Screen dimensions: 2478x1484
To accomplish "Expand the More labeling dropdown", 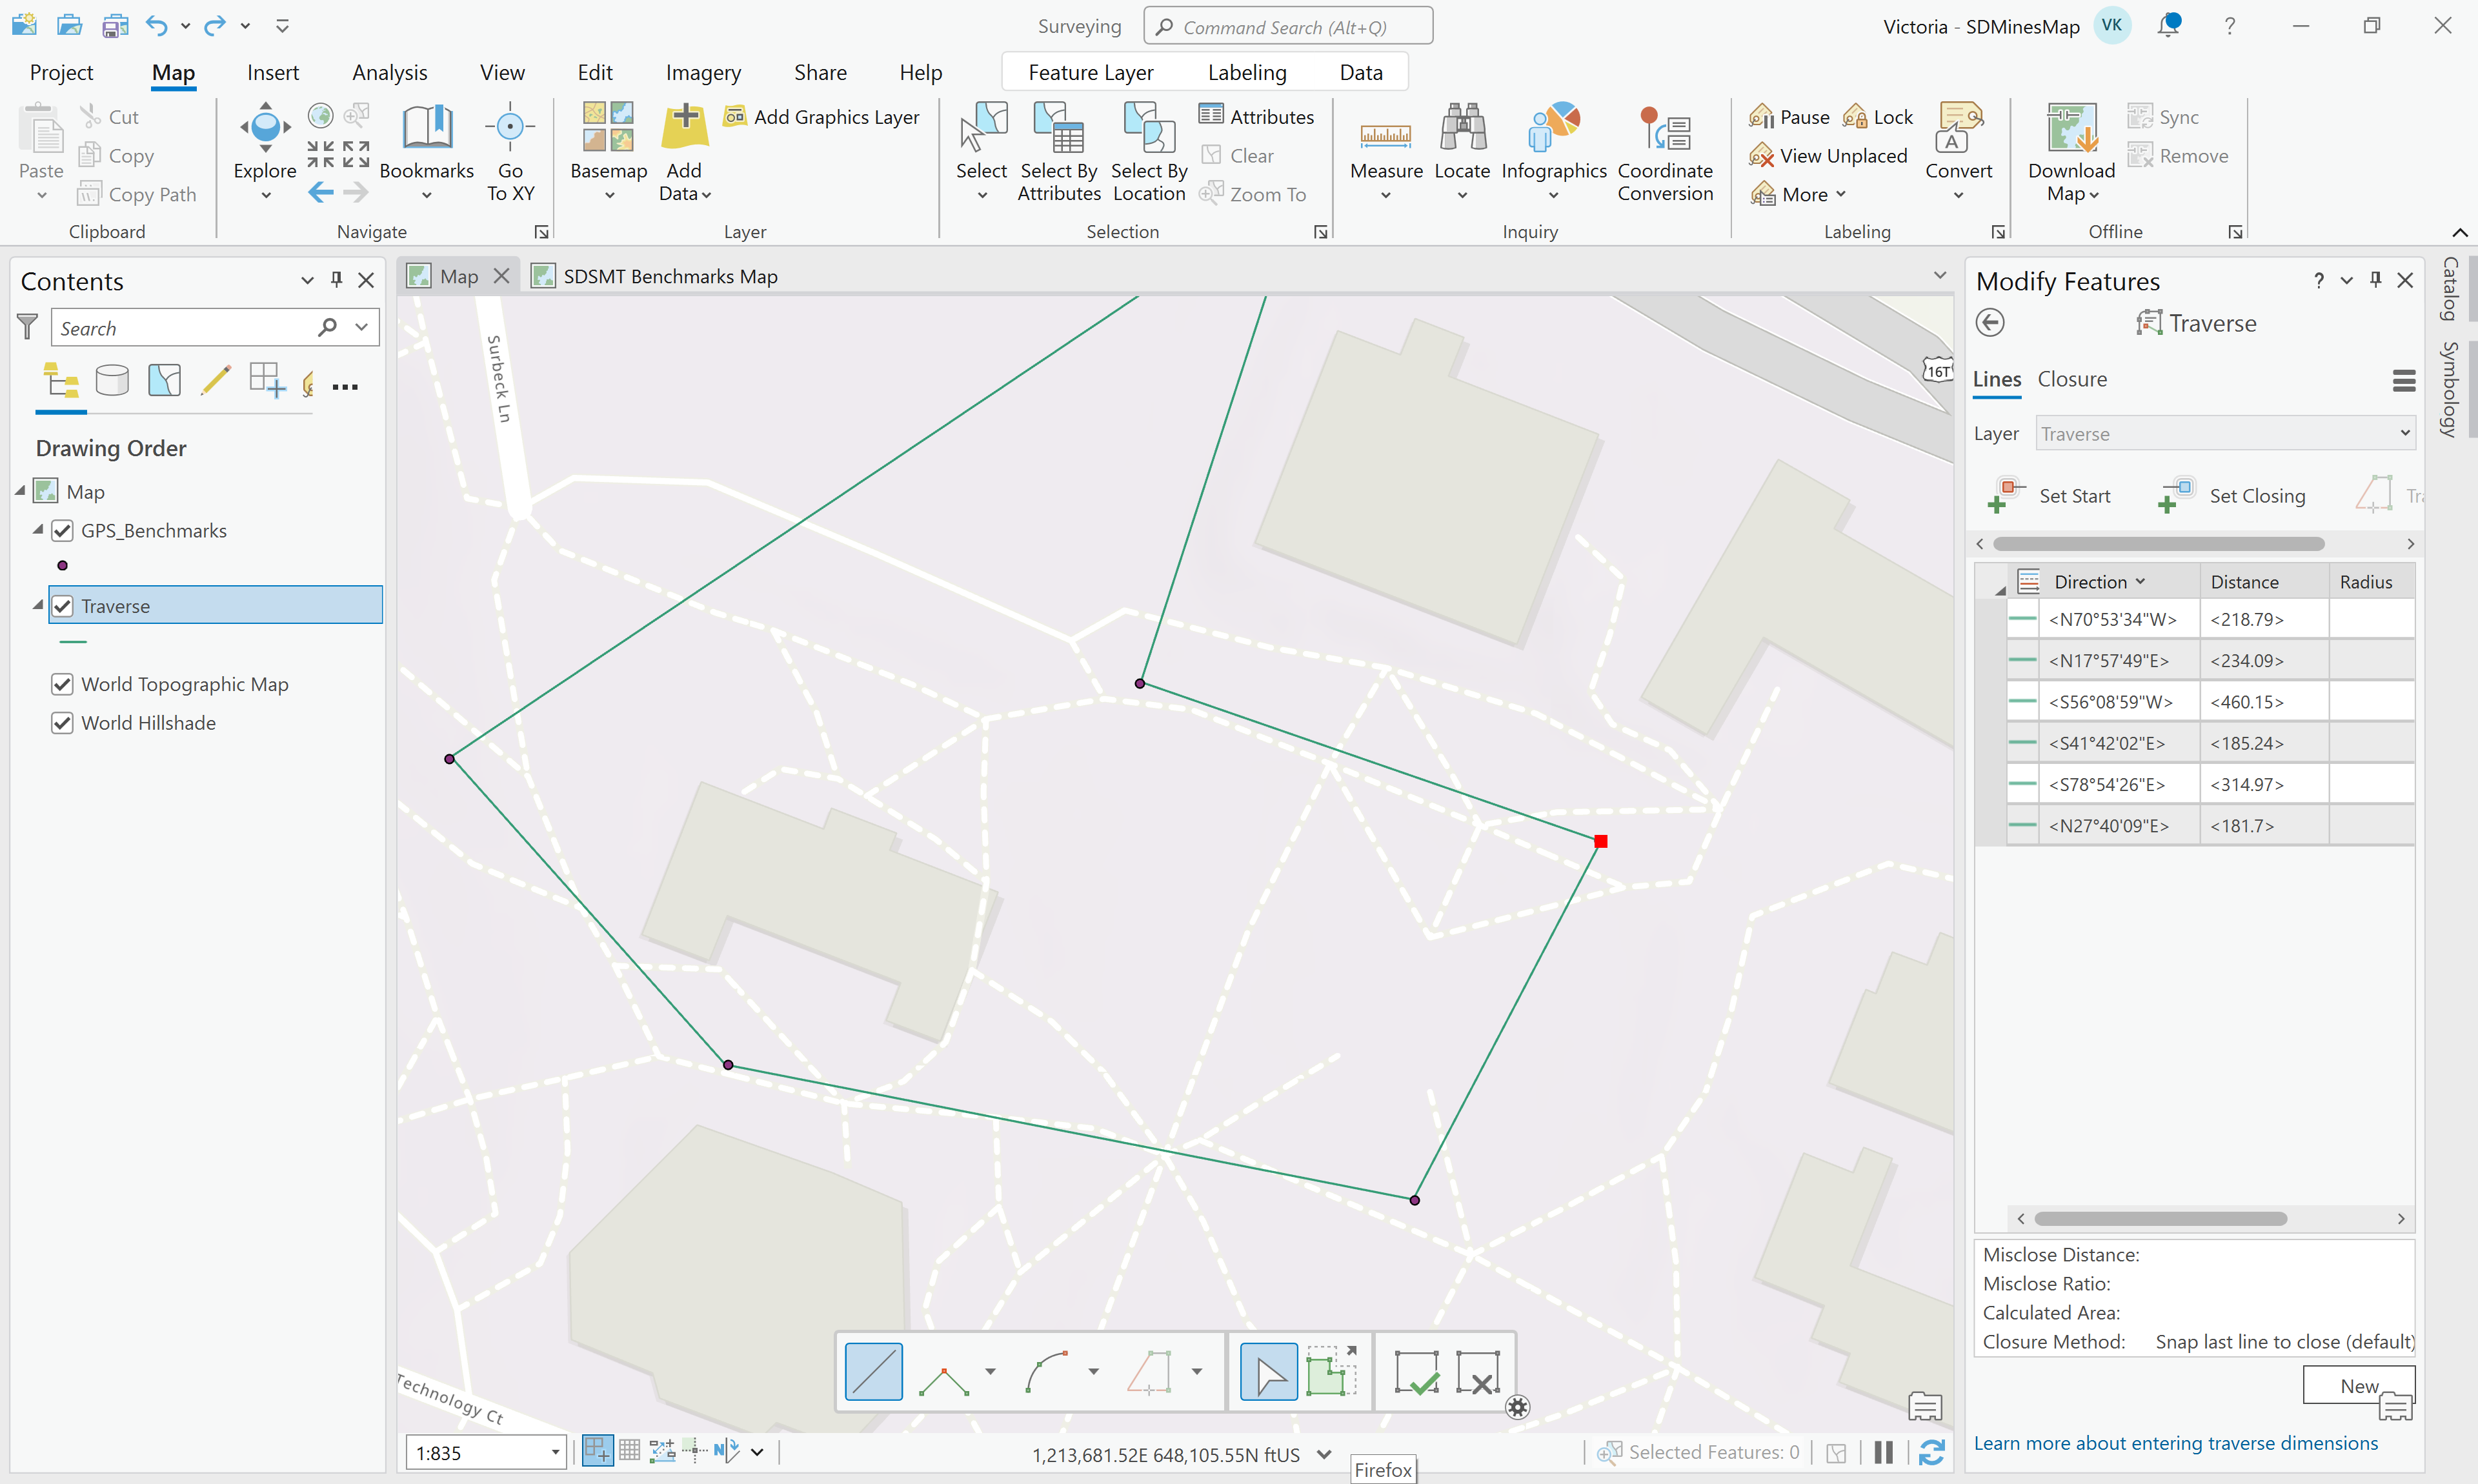I will coord(1797,194).
